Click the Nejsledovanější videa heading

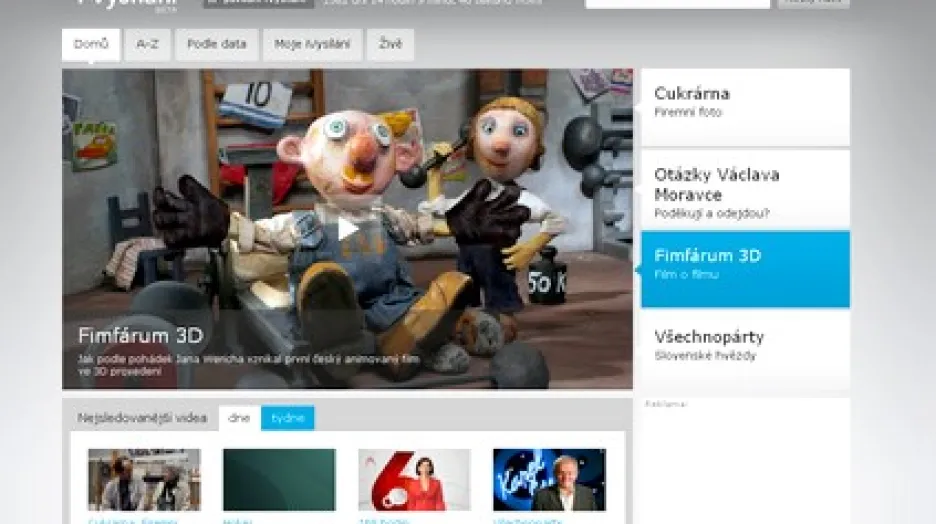tap(142, 418)
